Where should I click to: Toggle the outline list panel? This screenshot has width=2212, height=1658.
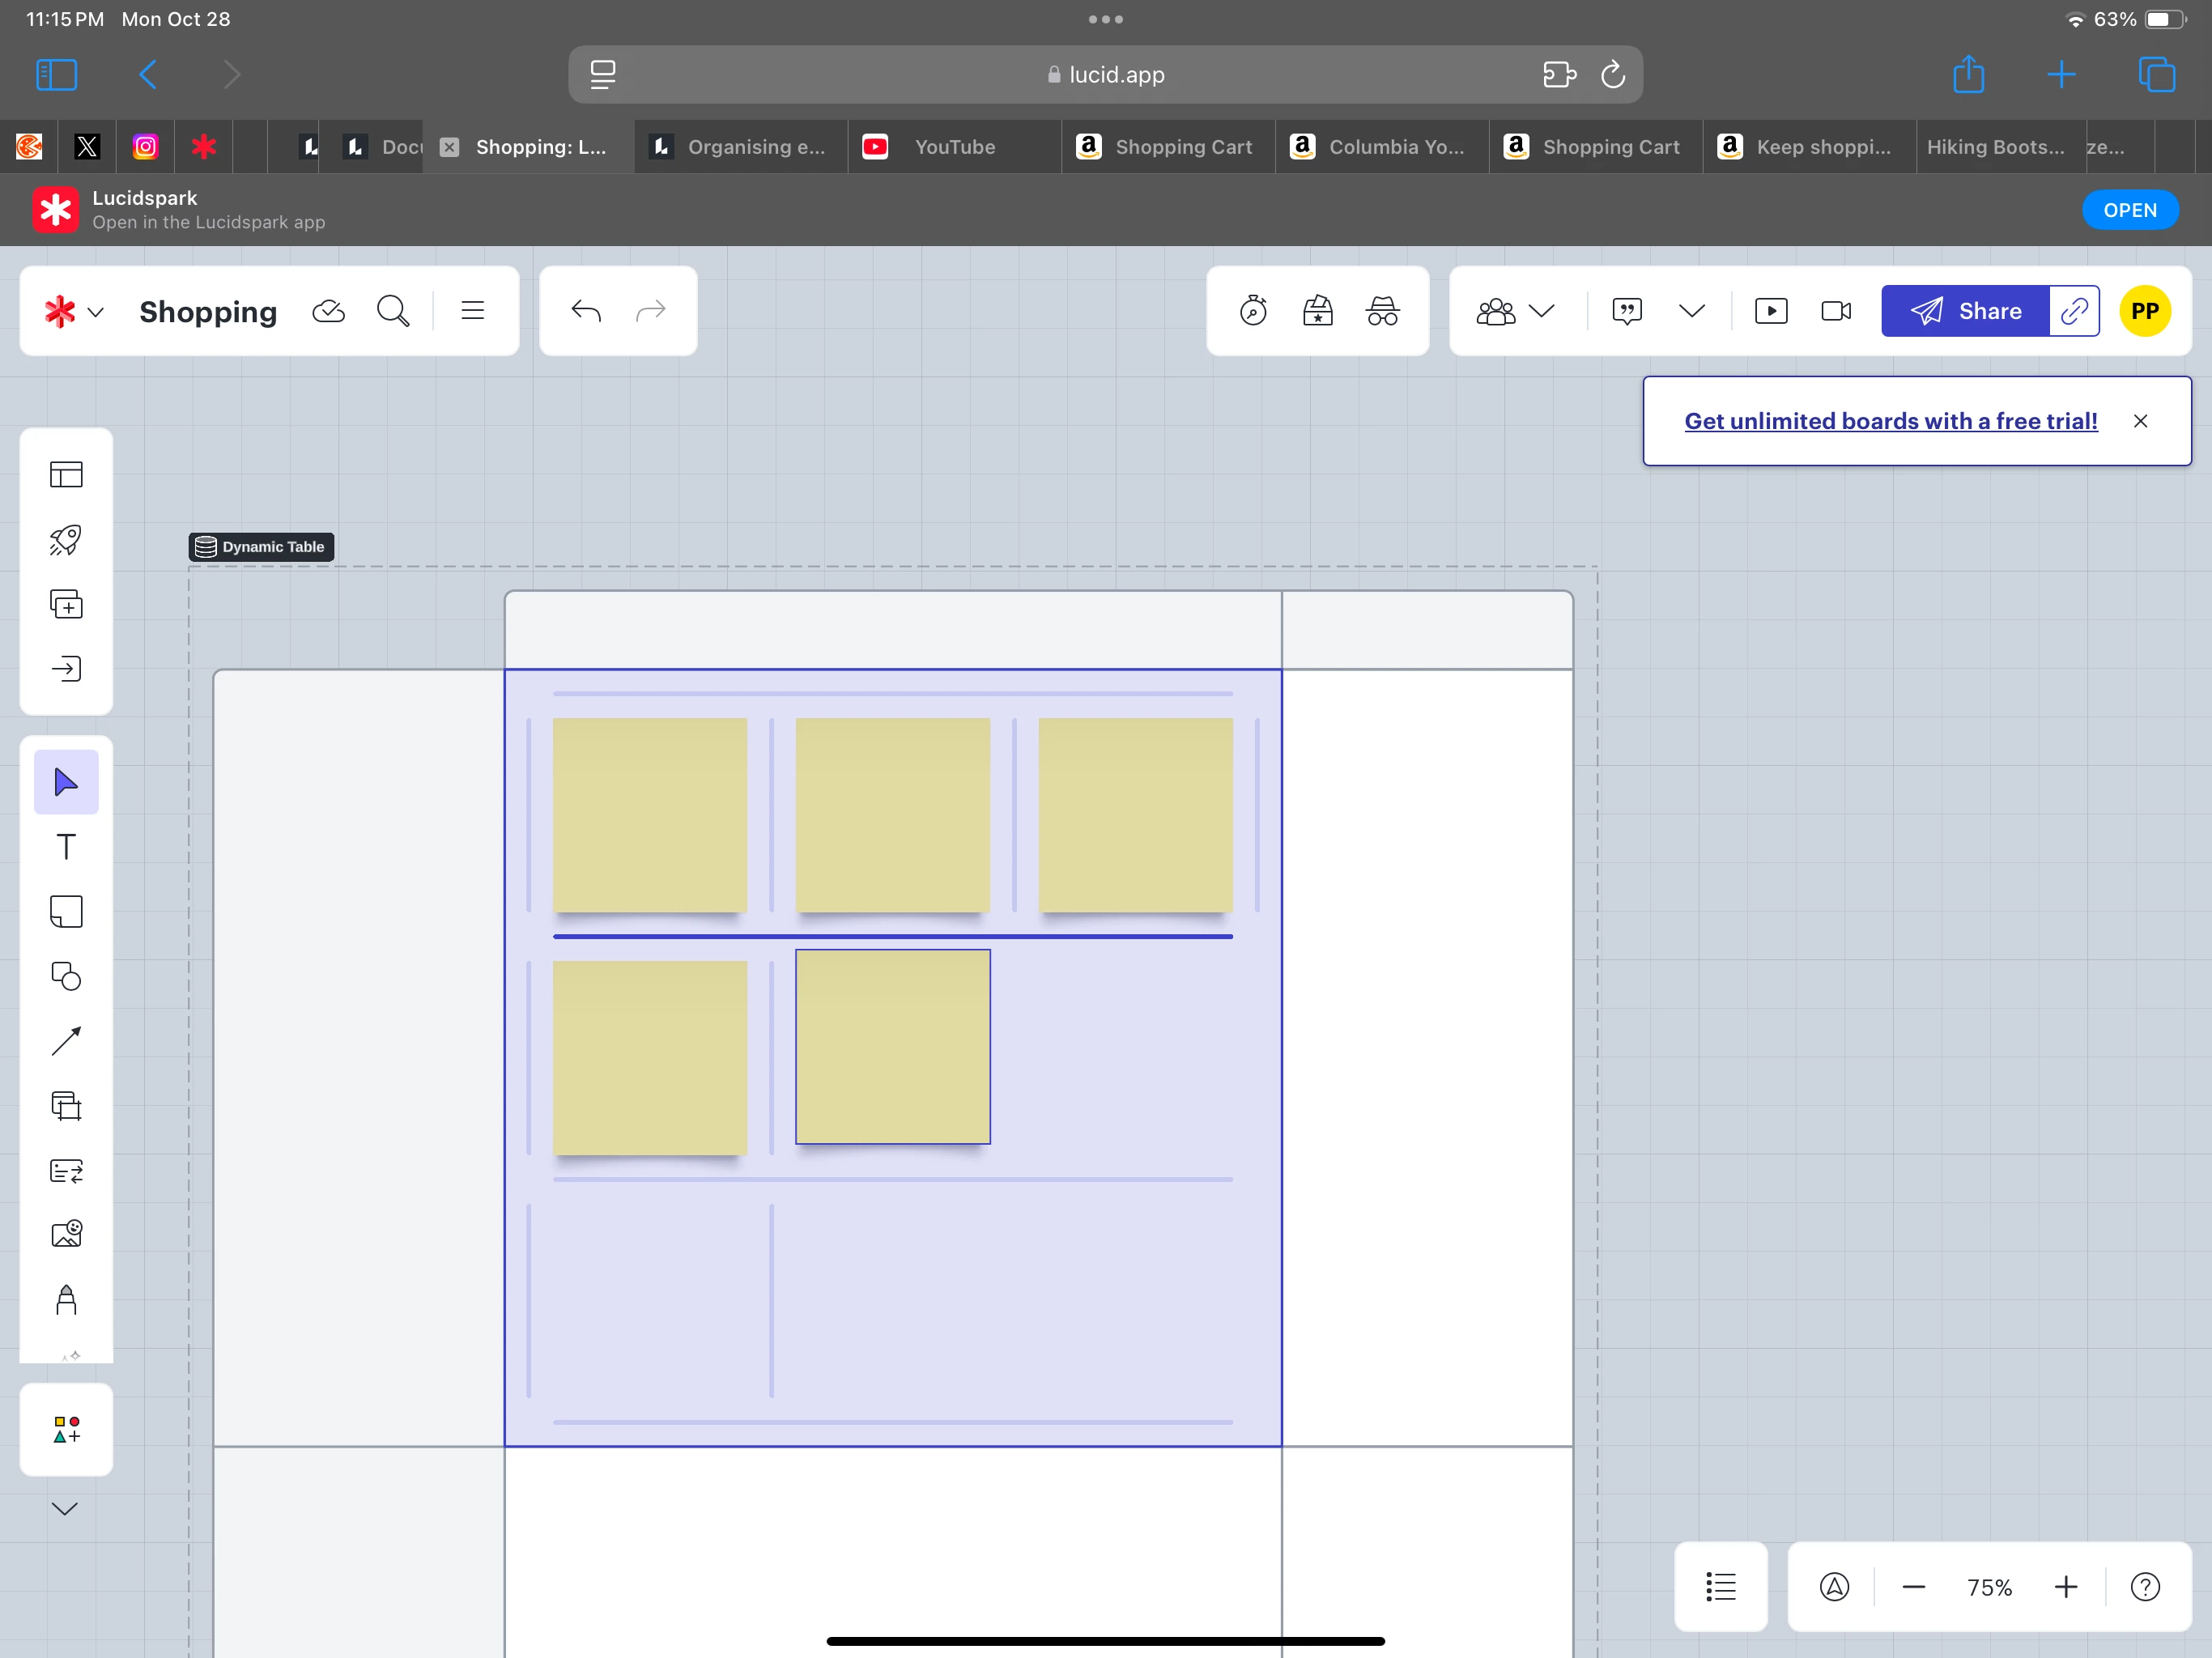pos(1721,1586)
